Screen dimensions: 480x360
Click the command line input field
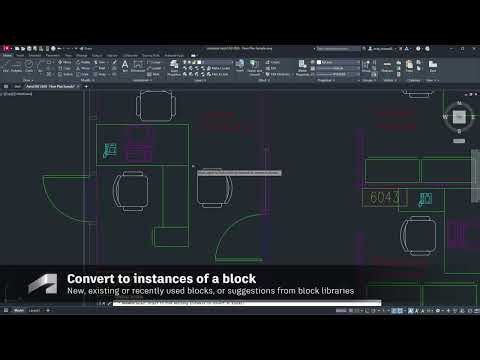tap(247, 303)
